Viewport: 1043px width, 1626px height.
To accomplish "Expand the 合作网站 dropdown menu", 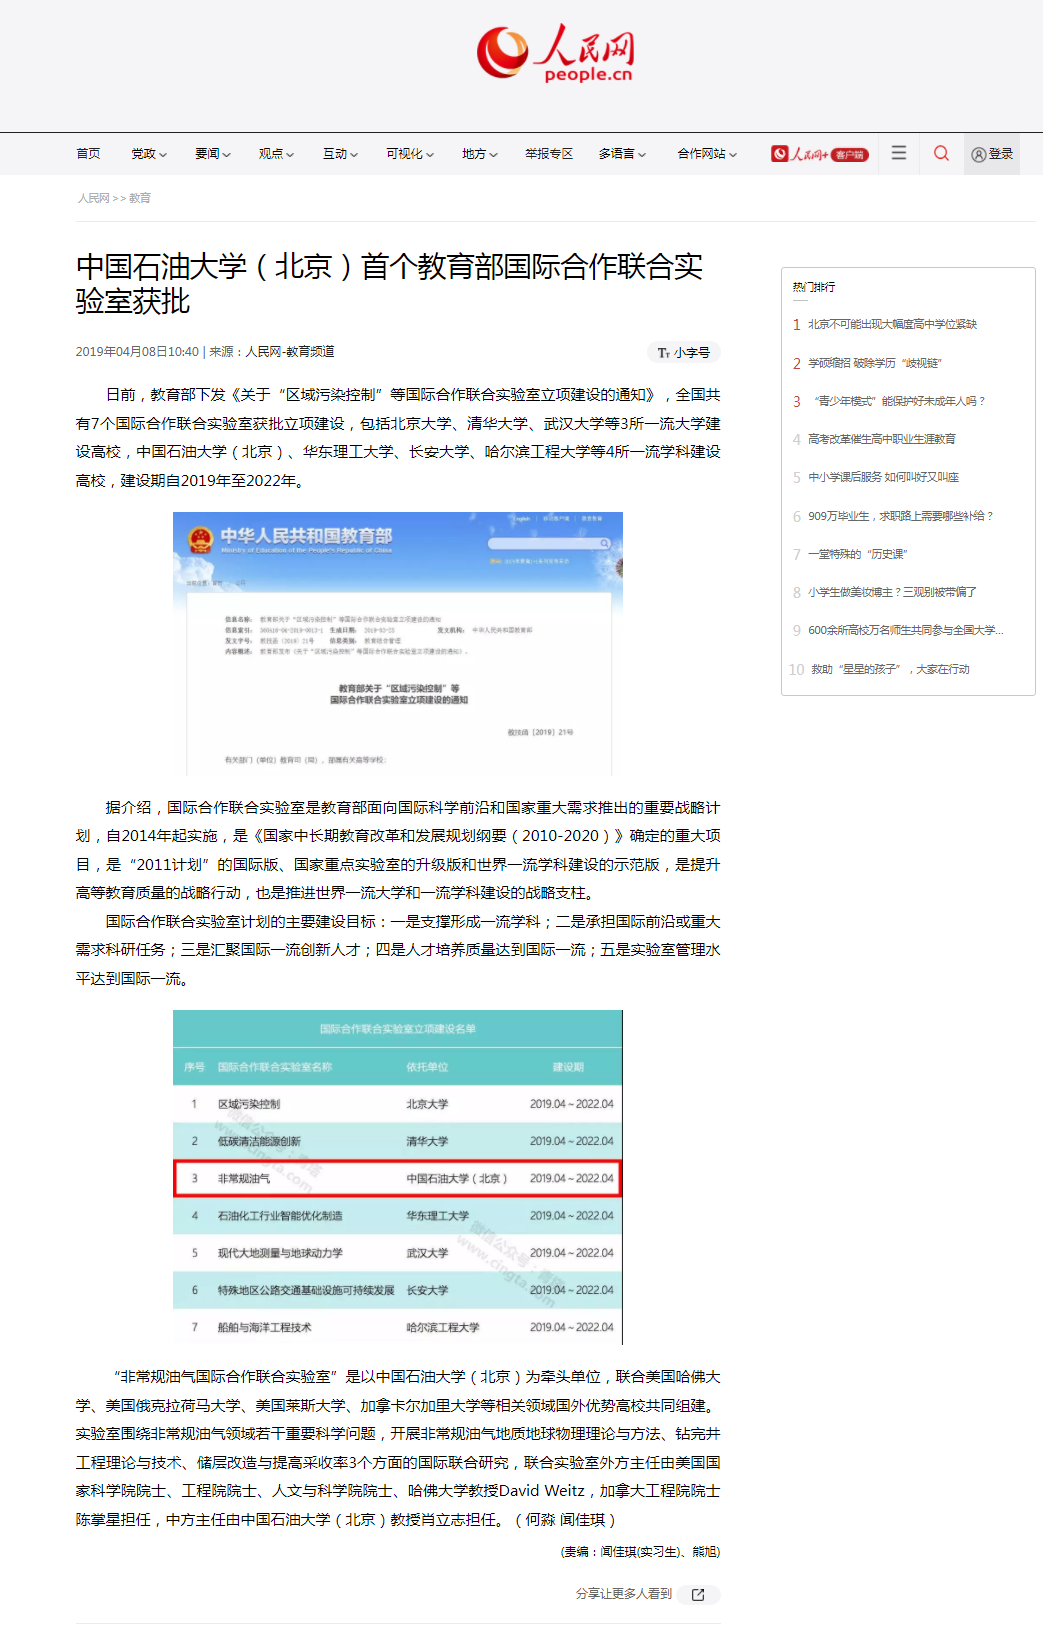I will [x=708, y=154].
